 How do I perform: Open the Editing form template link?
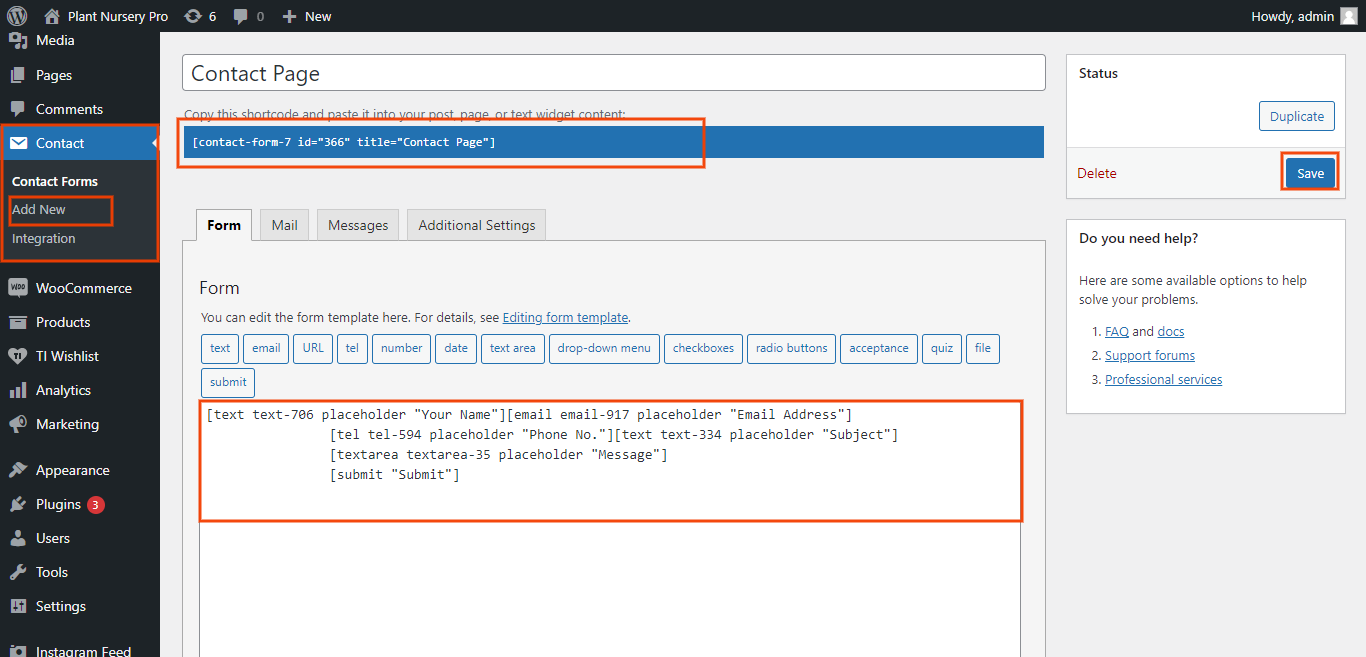click(x=565, y=317)
